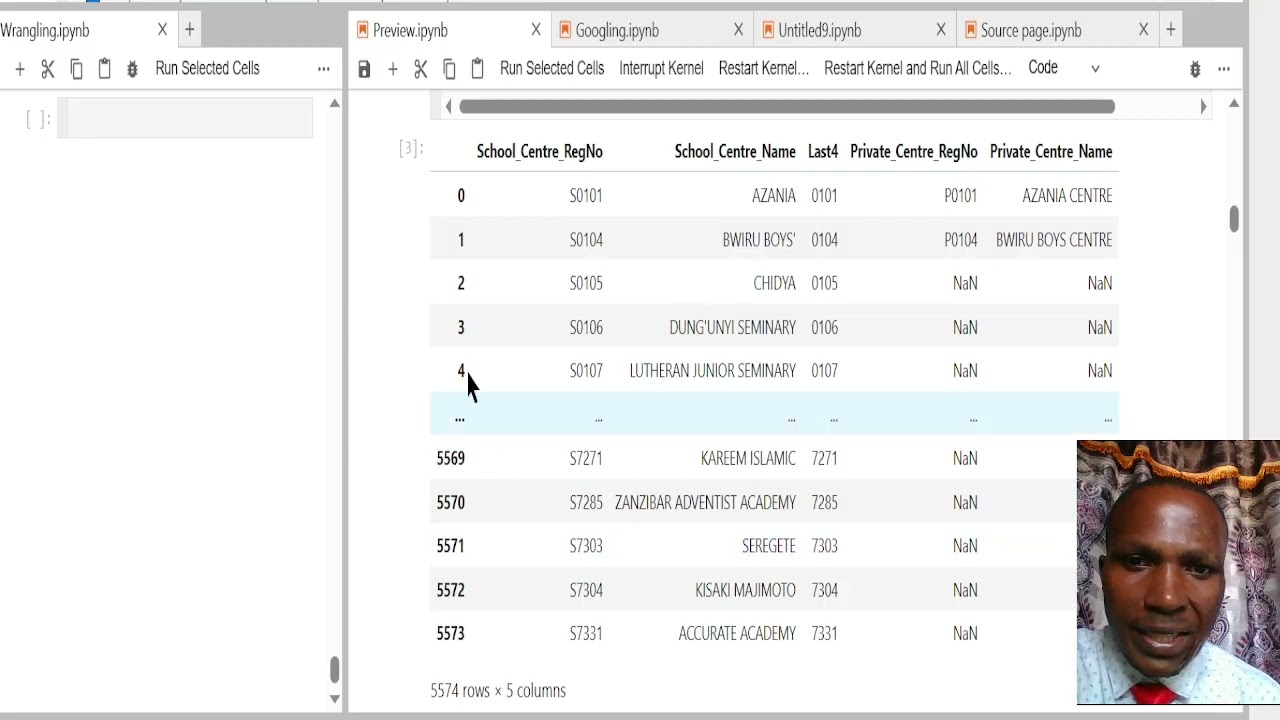Copy selected cells in Preview notebook
The height and width of the screenshot is (720, 1280).
[449, 69]
